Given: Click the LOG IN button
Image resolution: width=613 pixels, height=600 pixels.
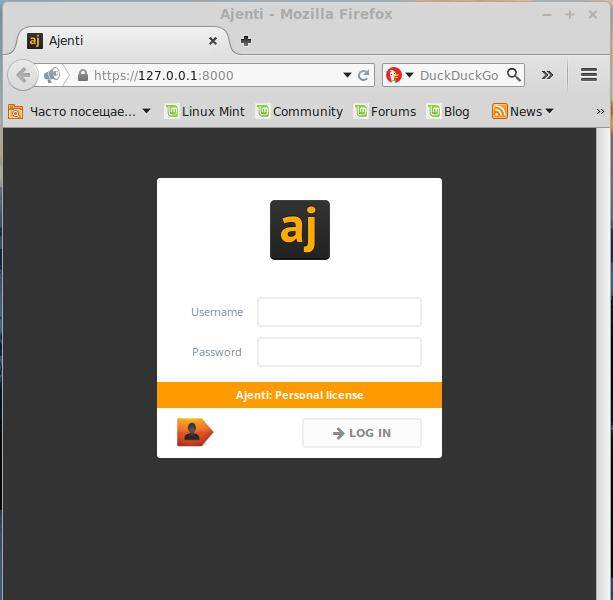Looking at the screenshot, I should (362, 433).
